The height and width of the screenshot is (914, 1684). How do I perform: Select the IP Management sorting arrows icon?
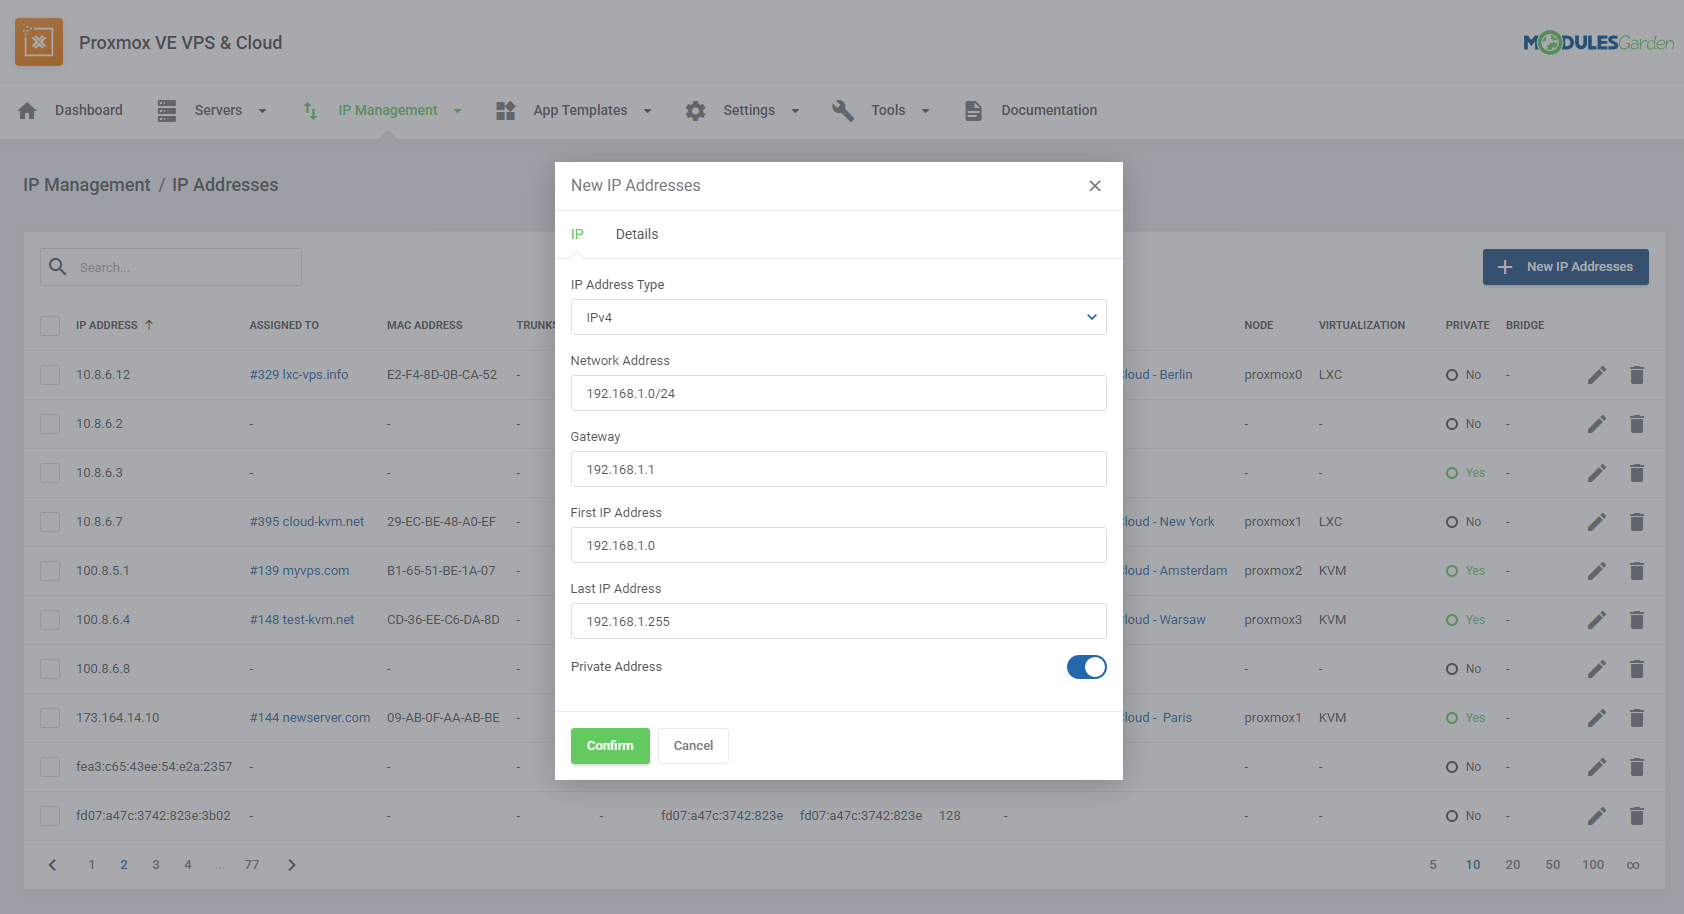pyautogui.click(x=309, y=110)
